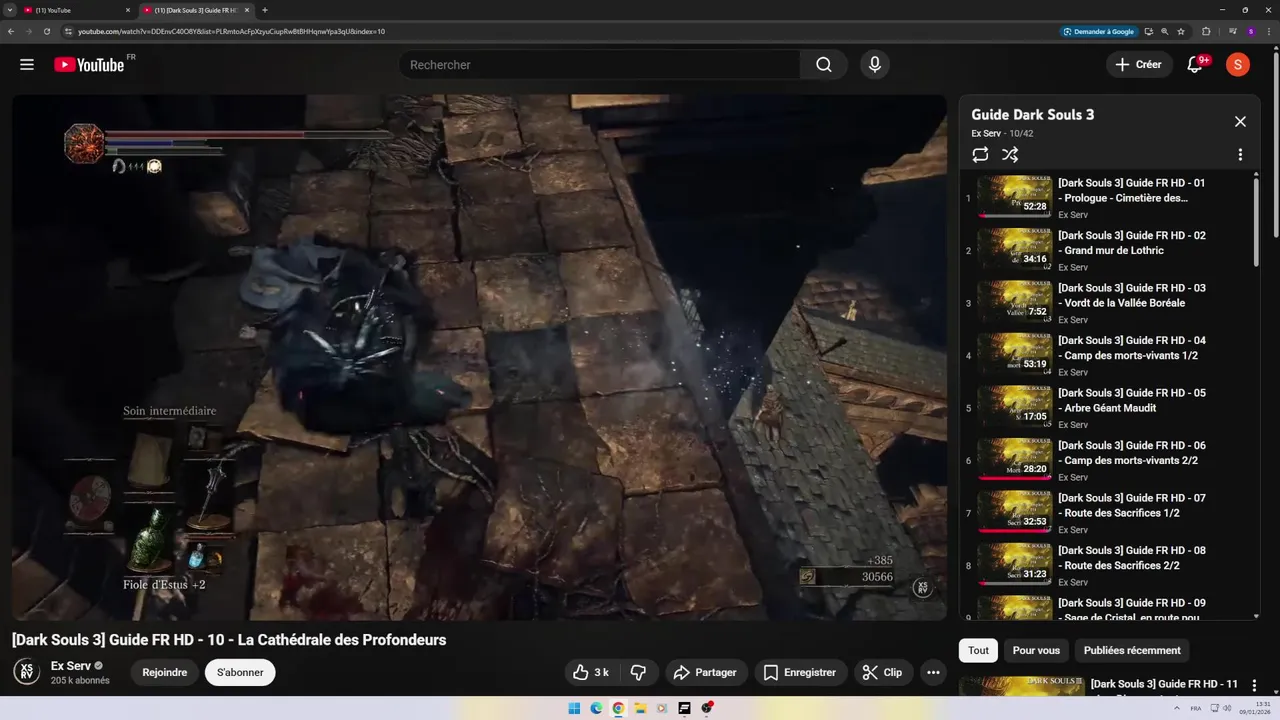Click the search magnifier button
The height and width of the screenshot is (720, 1280).
[823, 65]
